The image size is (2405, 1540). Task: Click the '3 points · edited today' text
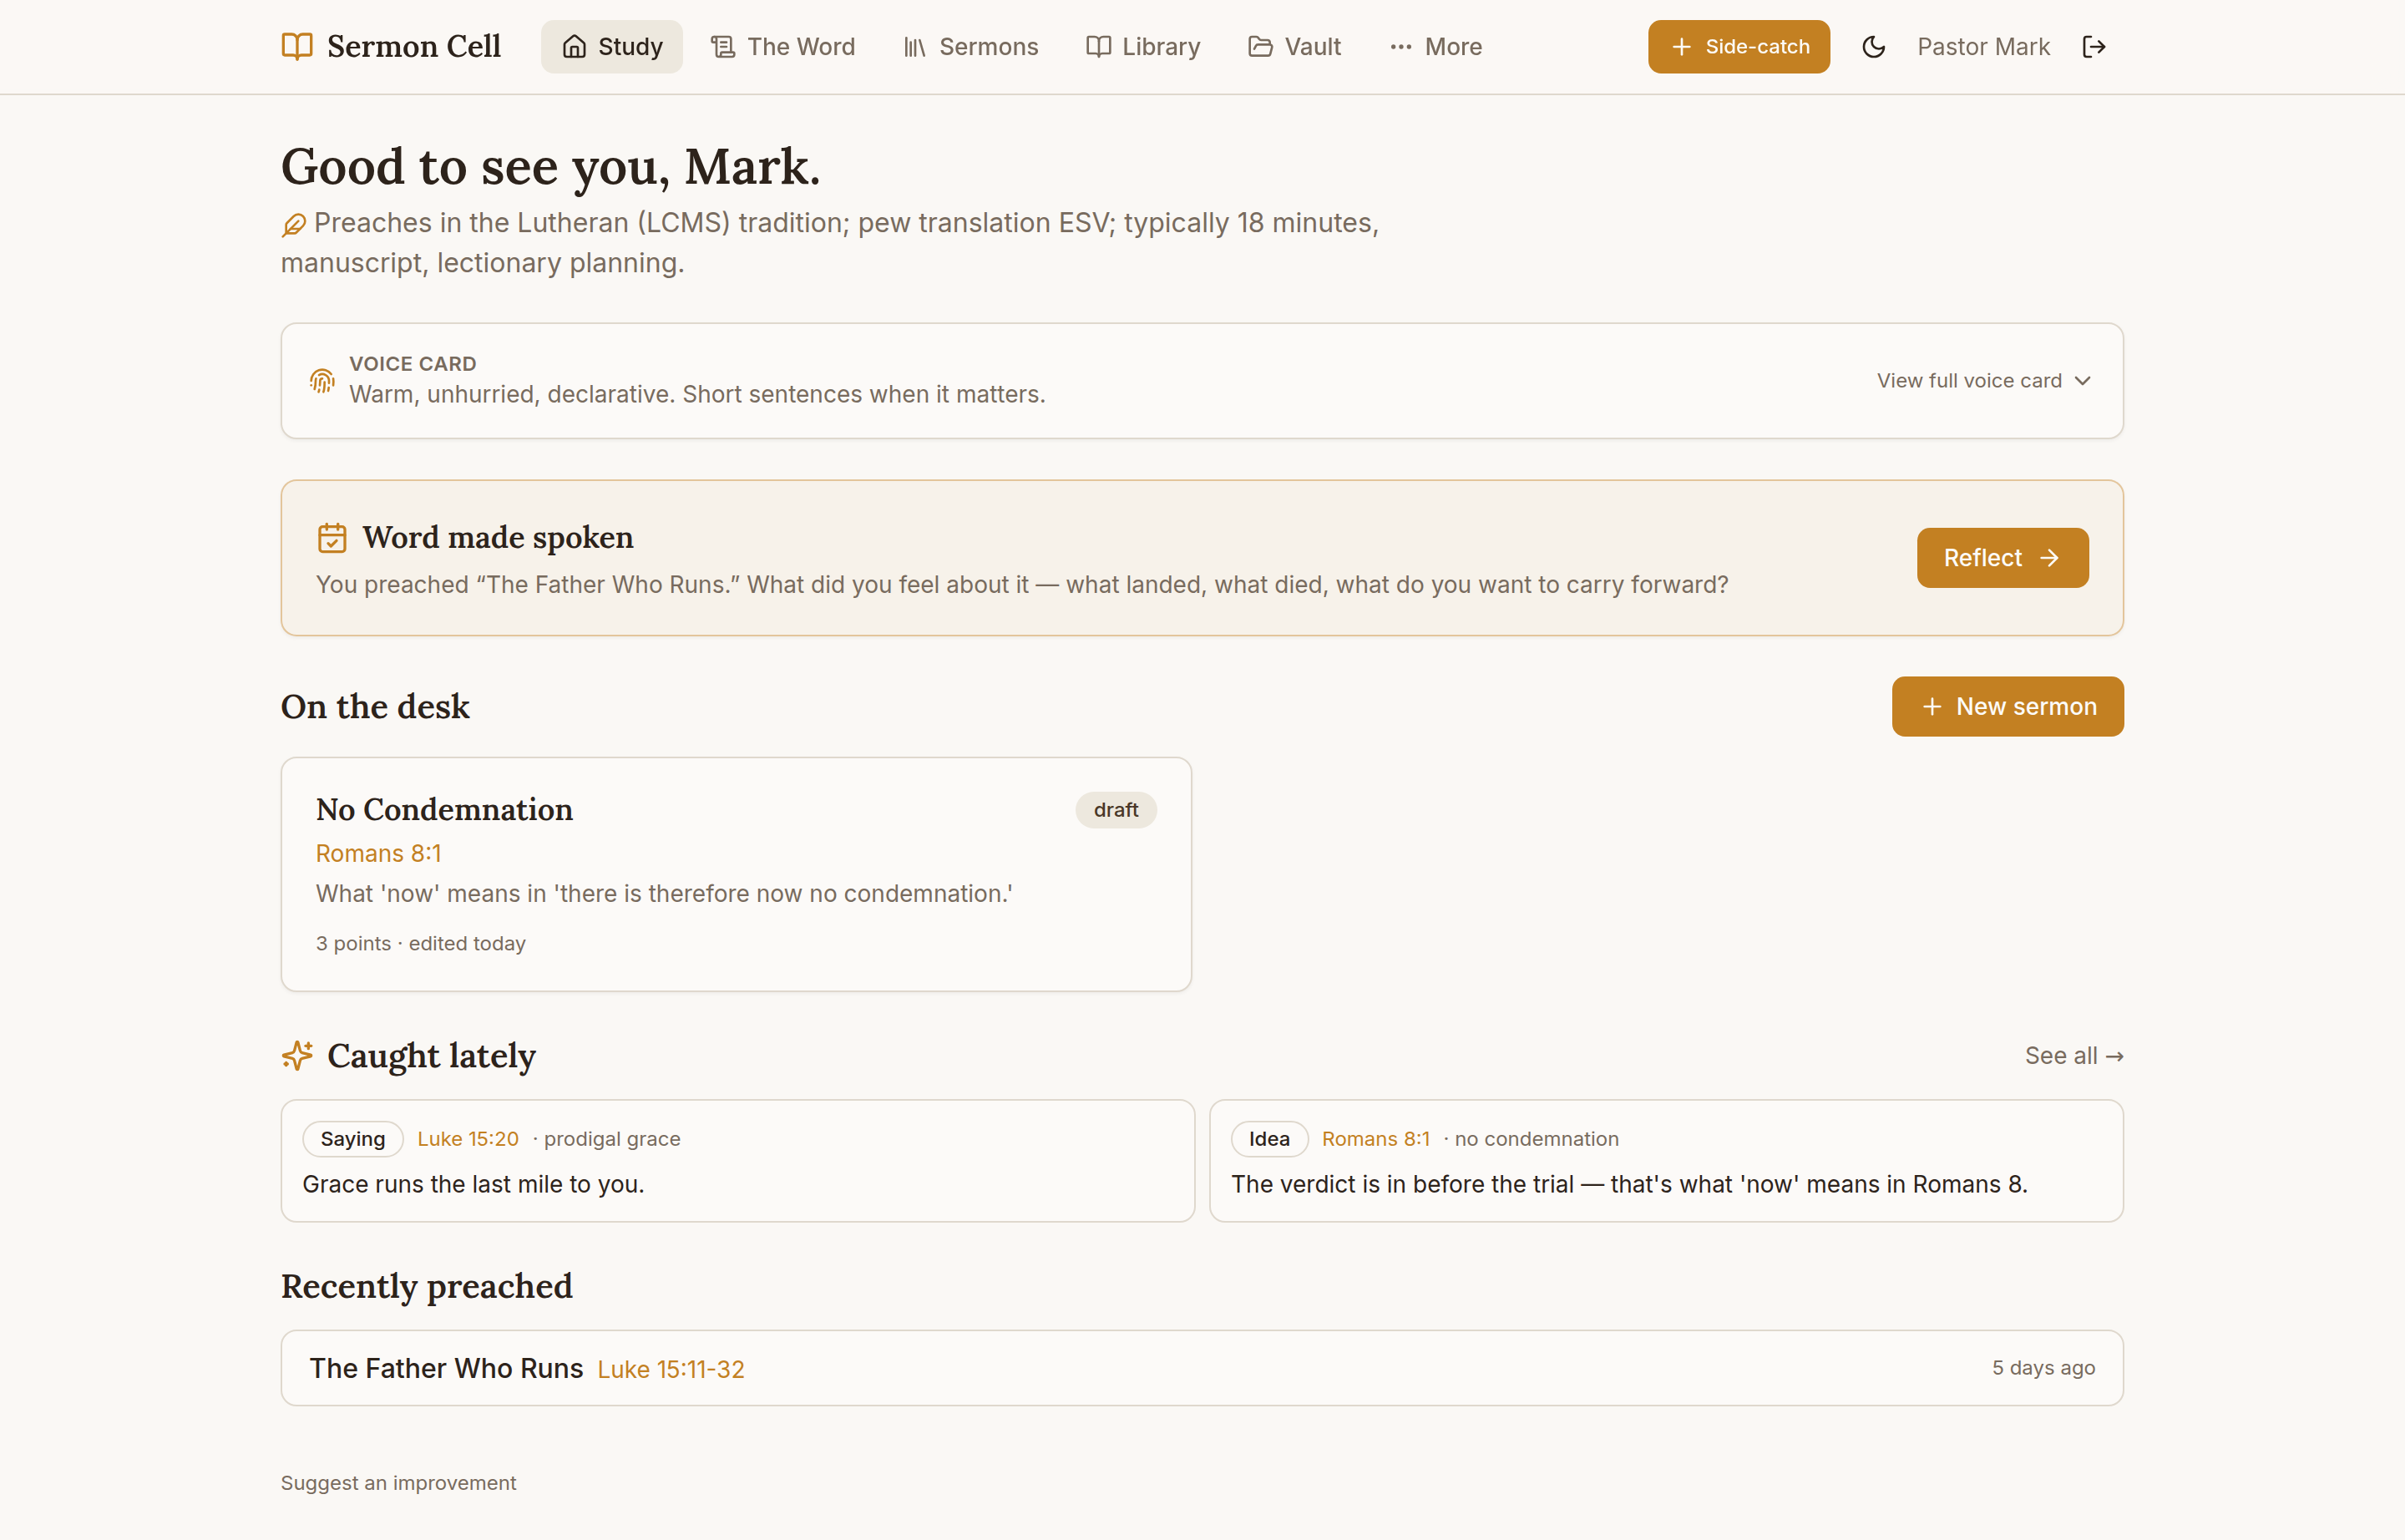coord(421,944)
